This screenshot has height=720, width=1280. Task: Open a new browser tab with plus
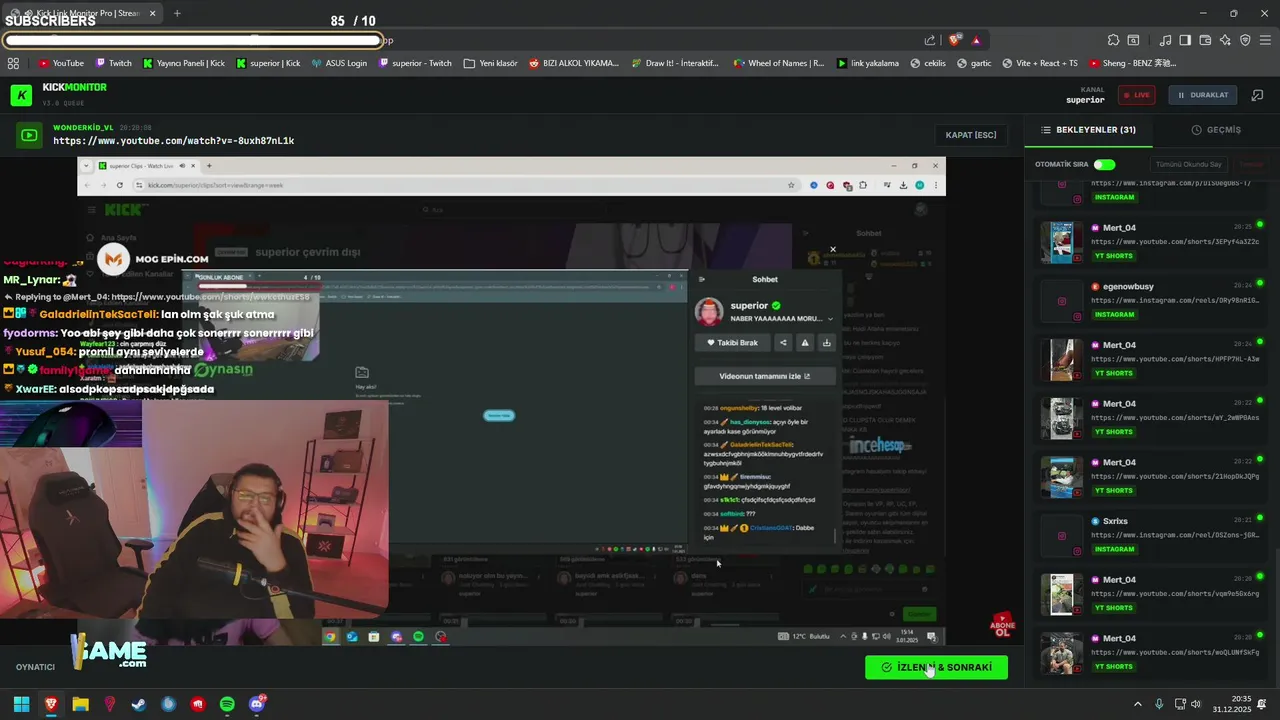(x=177, y=13)
